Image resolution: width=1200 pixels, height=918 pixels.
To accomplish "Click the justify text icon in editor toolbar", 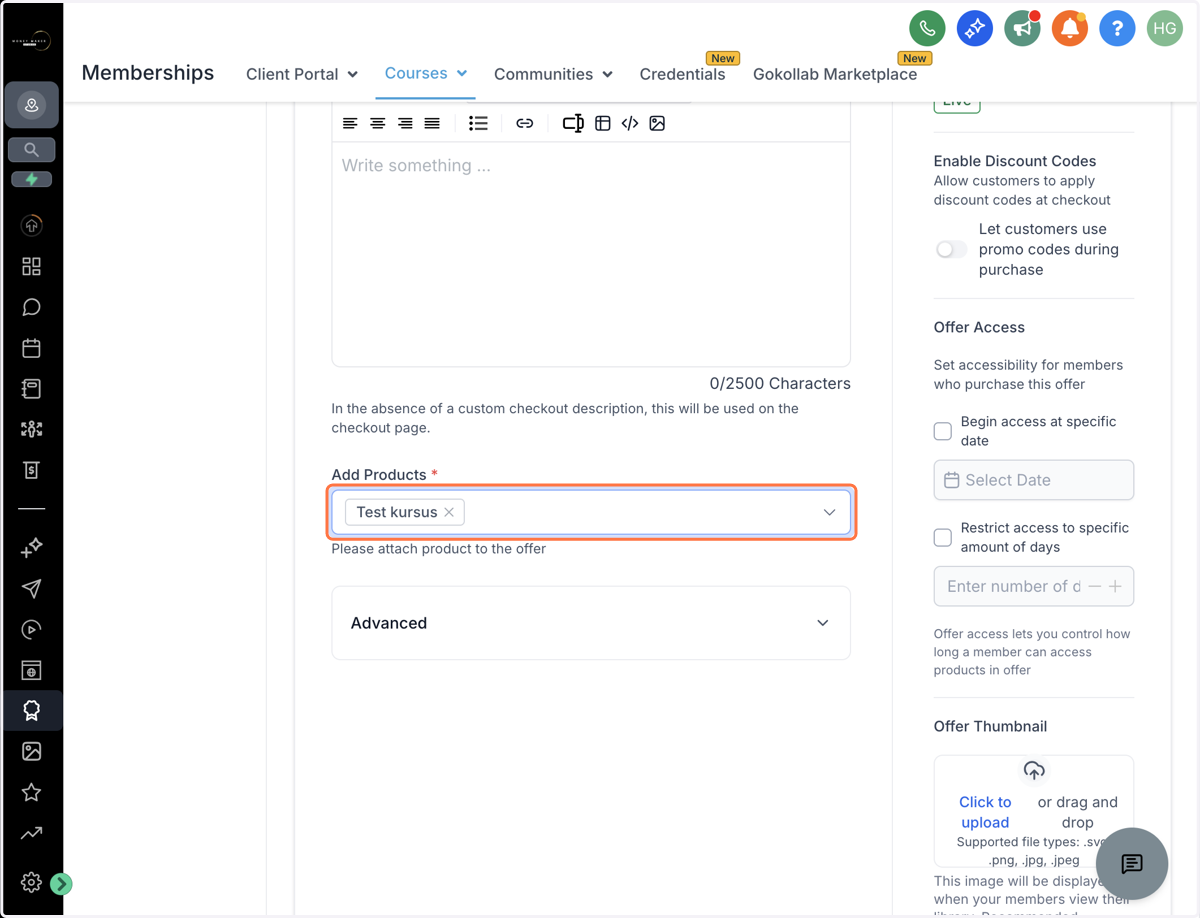I will click(x=432, y=123).
